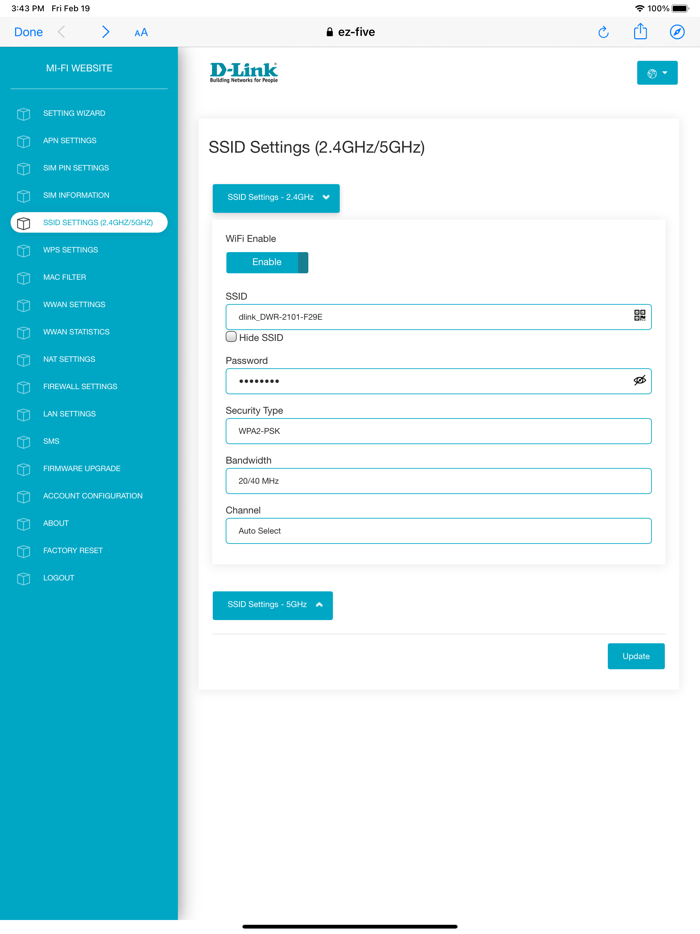Open the Bandwidth 20/40 MHz dropdown
Image resolution: width=700 pixels, height=934 pixels.
pyautogui.click(x=438, y=481)
